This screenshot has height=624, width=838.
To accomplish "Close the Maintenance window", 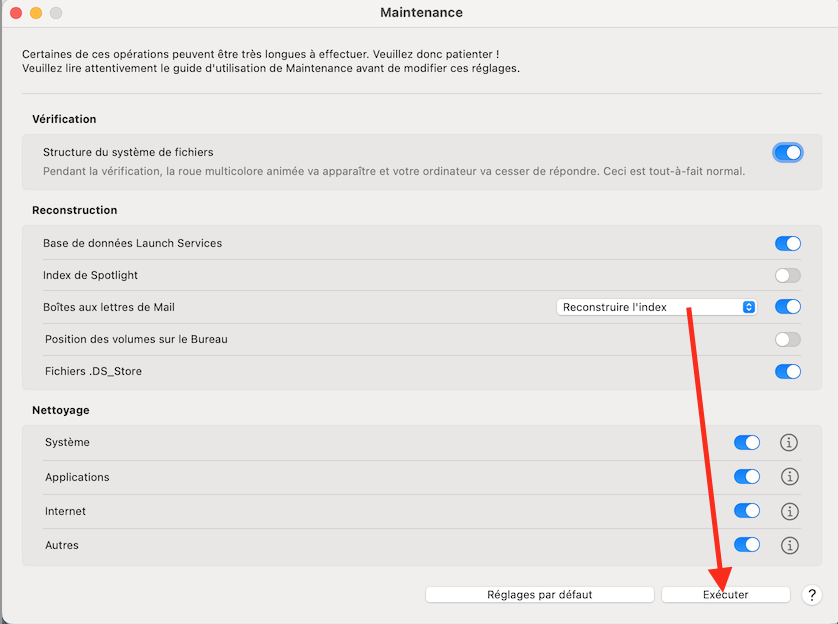I will coord(16,13).
